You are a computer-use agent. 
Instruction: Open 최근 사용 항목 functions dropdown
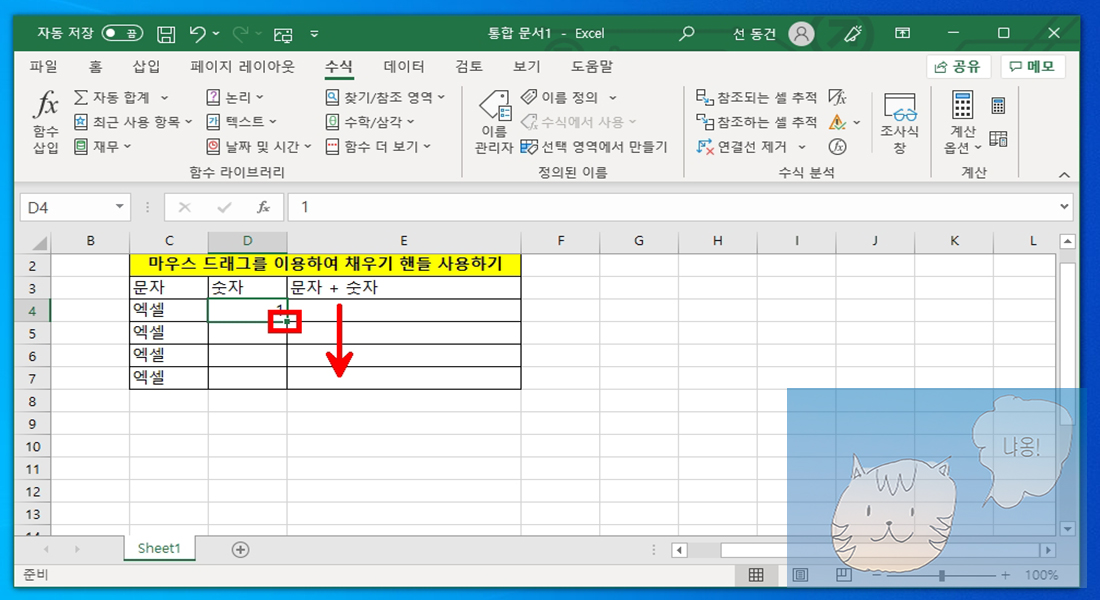click(133, 122)
